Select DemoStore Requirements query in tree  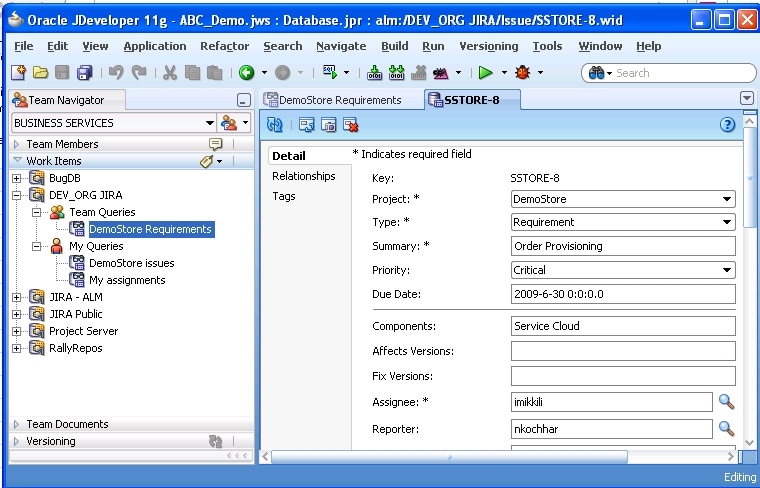[x=151, y=229]
